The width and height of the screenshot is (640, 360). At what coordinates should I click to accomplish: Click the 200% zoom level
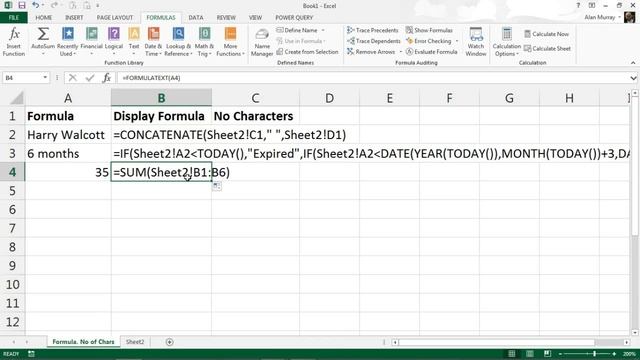(629, 354)
